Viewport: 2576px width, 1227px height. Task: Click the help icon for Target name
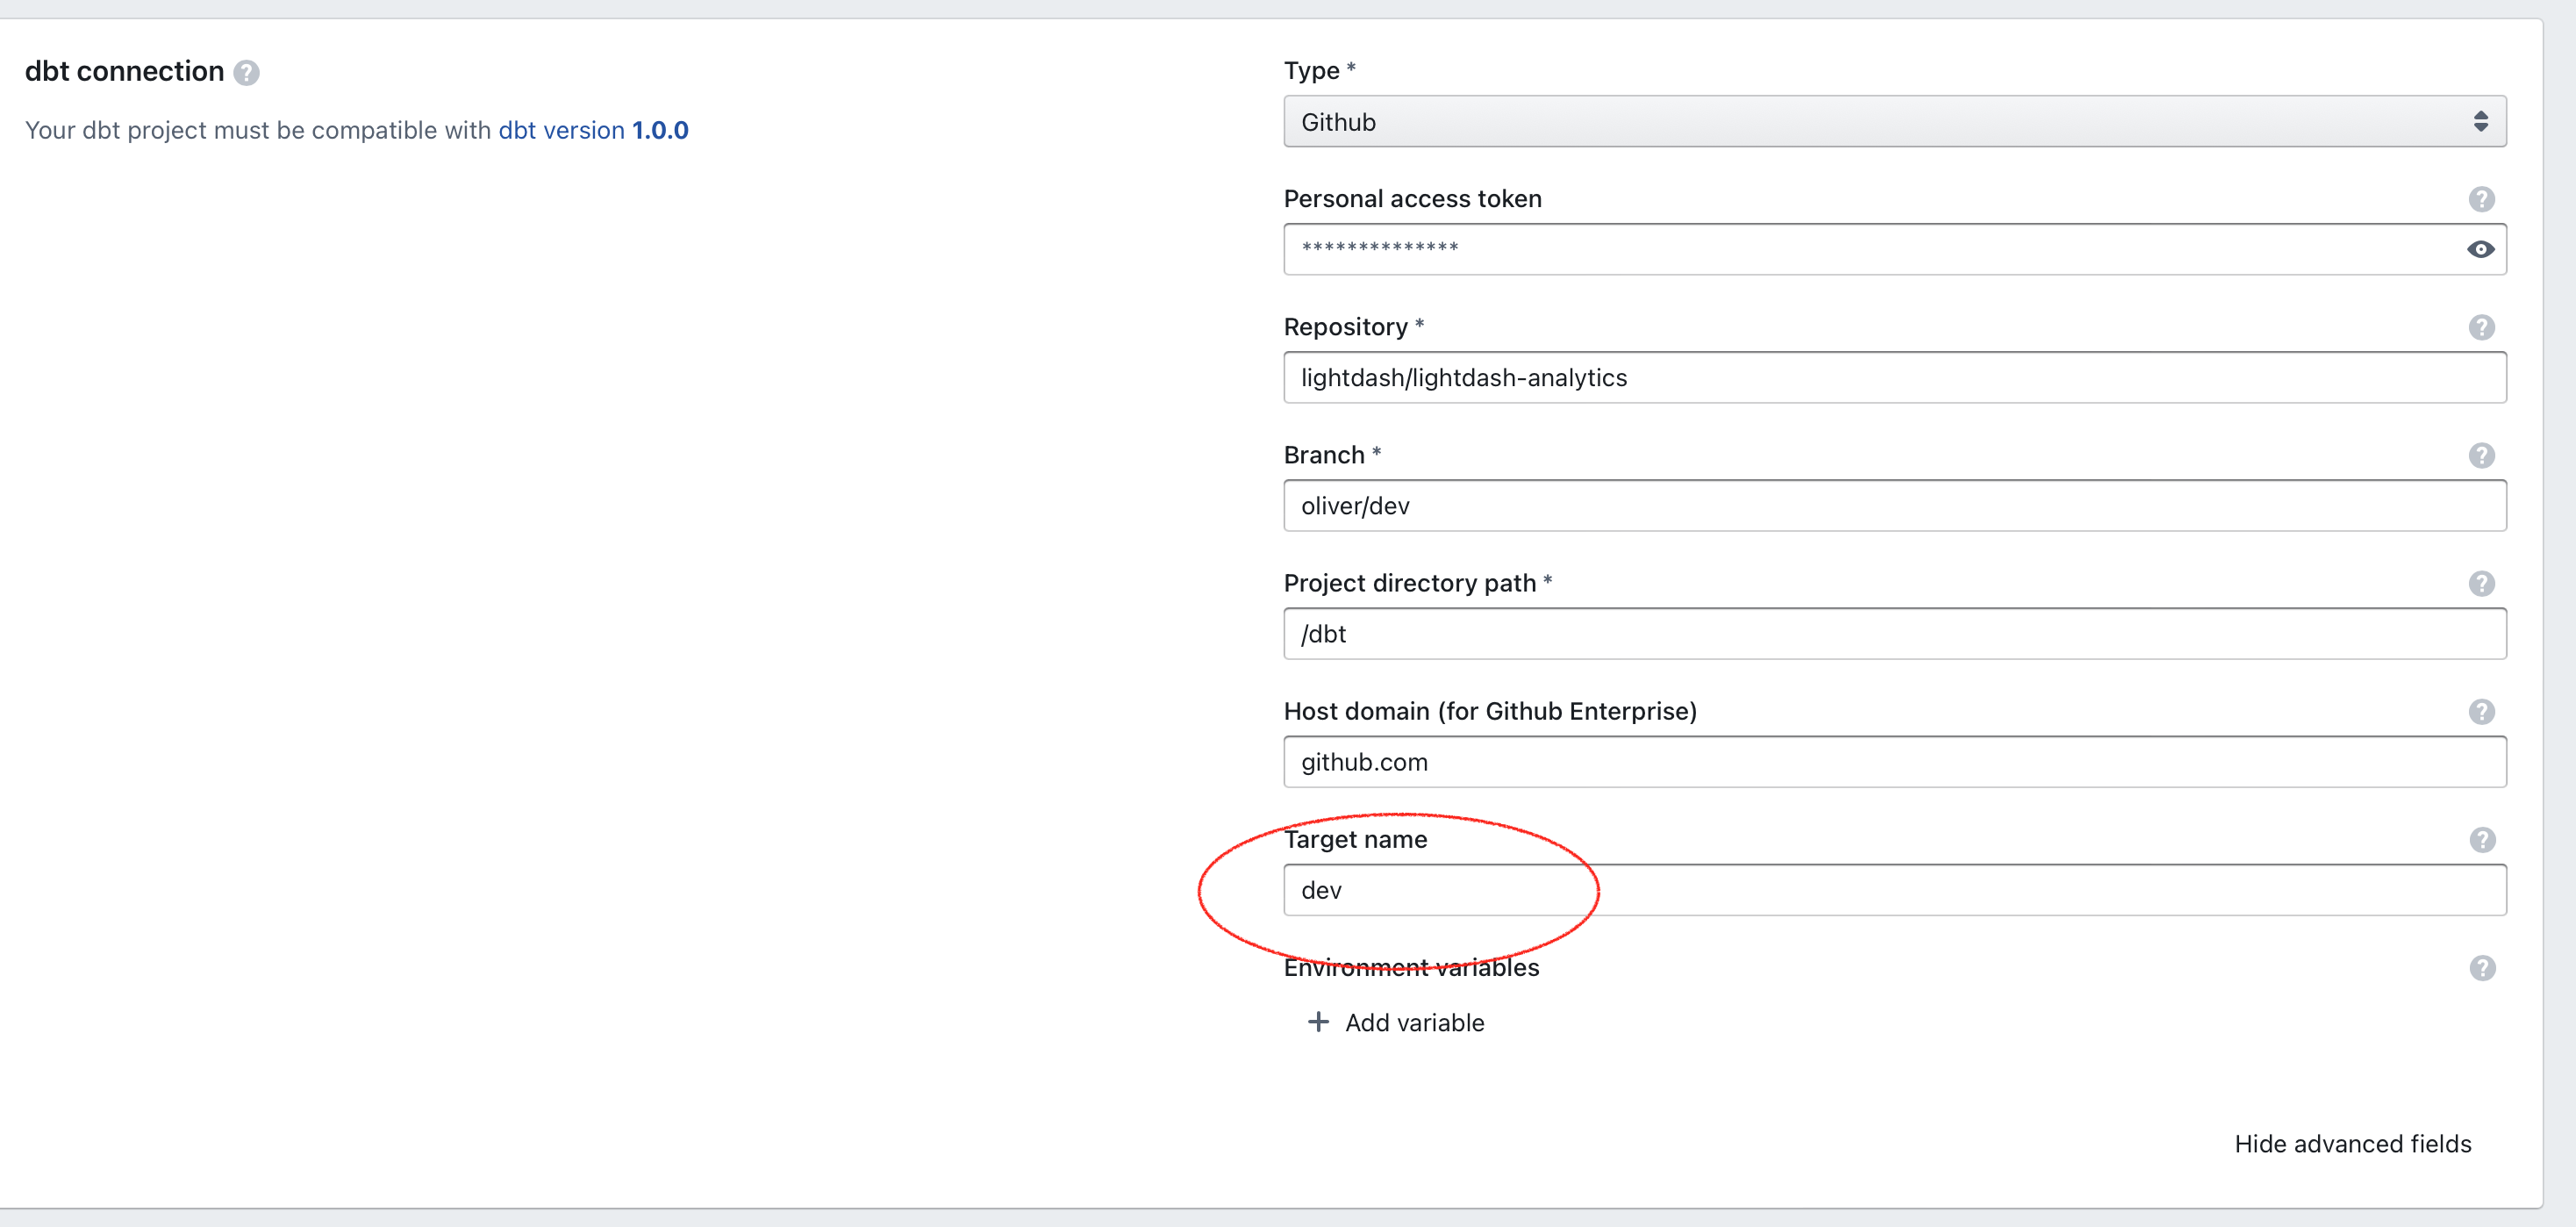click(2482, 840)
